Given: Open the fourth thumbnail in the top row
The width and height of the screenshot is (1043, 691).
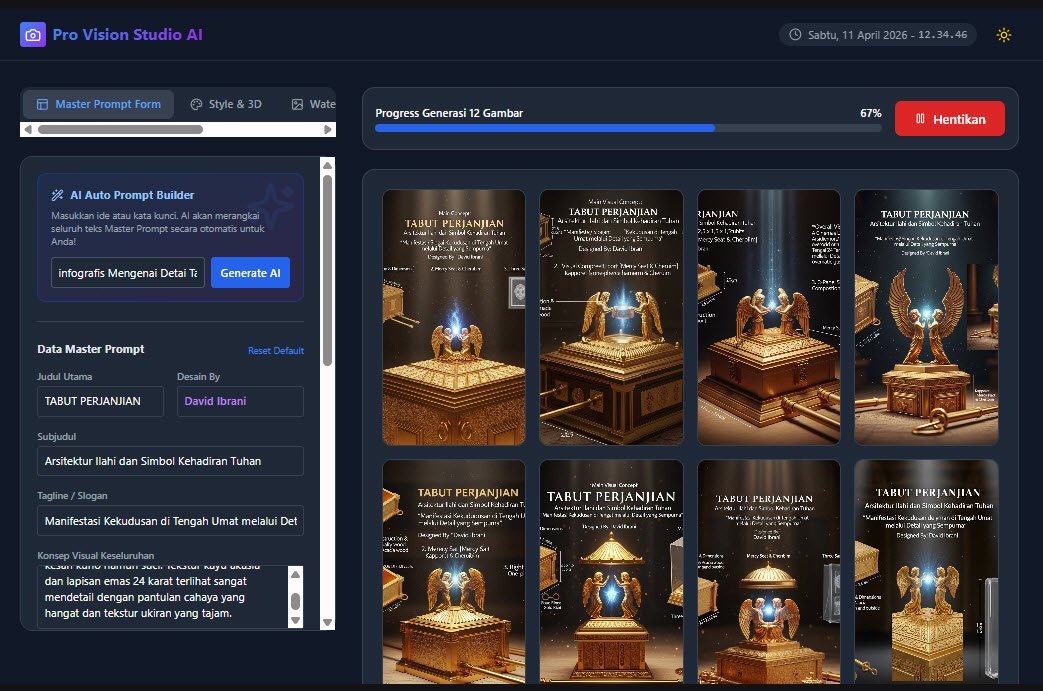Looking at the screenshot, I should 926,317.
